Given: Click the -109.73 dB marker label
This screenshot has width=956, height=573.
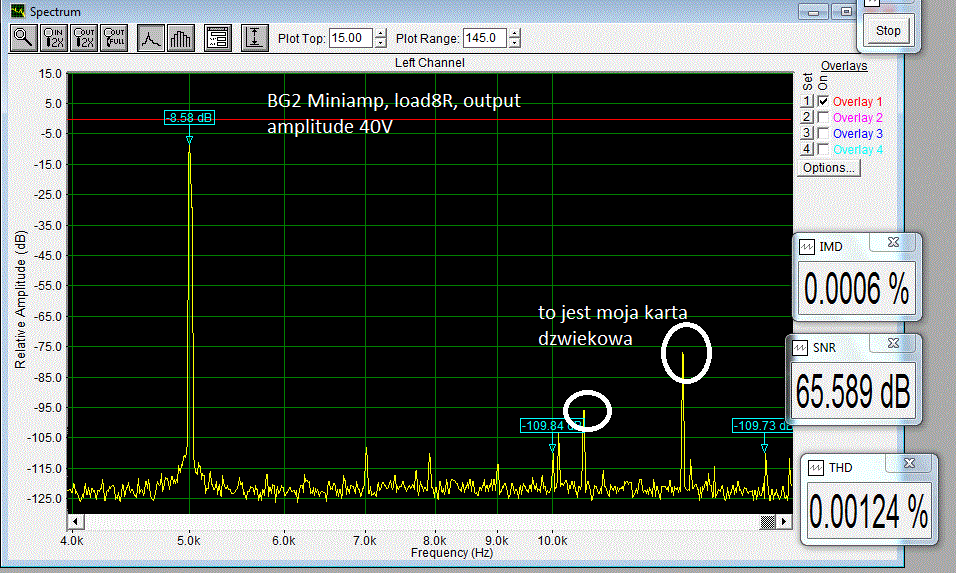Looking at the screenshot, I should coord(762,425).
